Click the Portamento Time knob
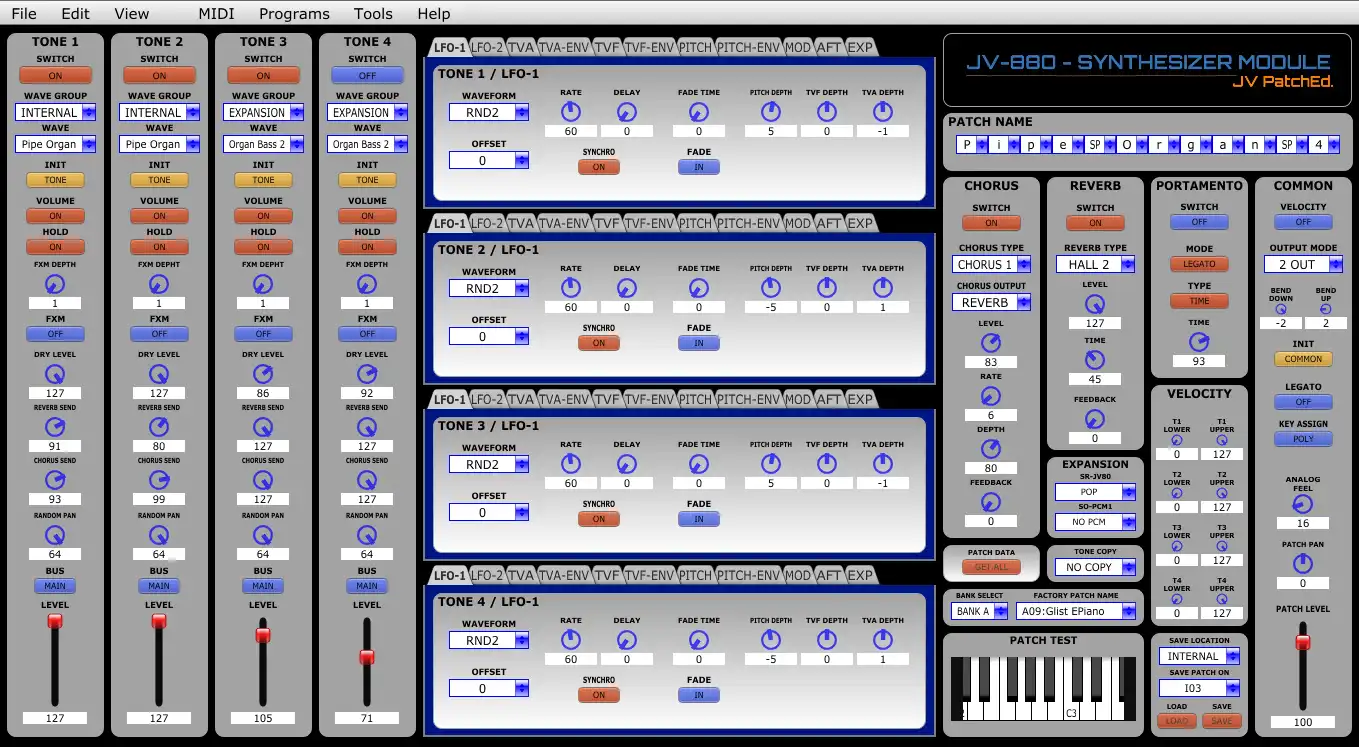1359x747 pixels. point(1199,342)
